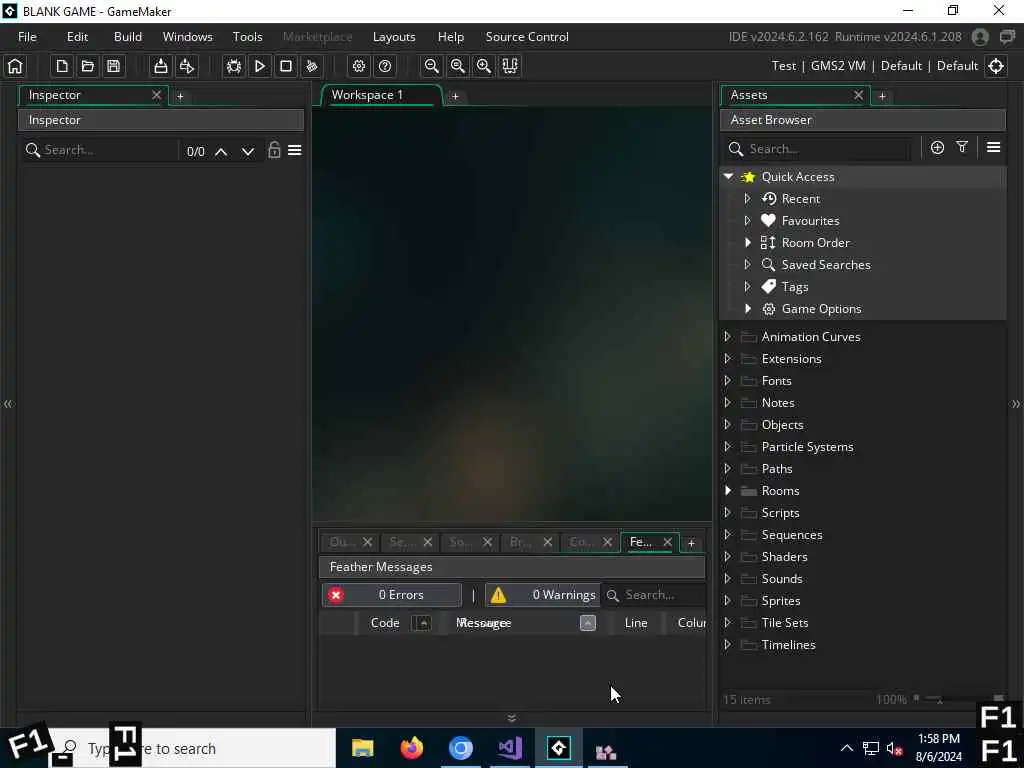Open File Explorer from the taskbar
The height and width of the screenshot is (768, 1024).
tap(362, 748)
